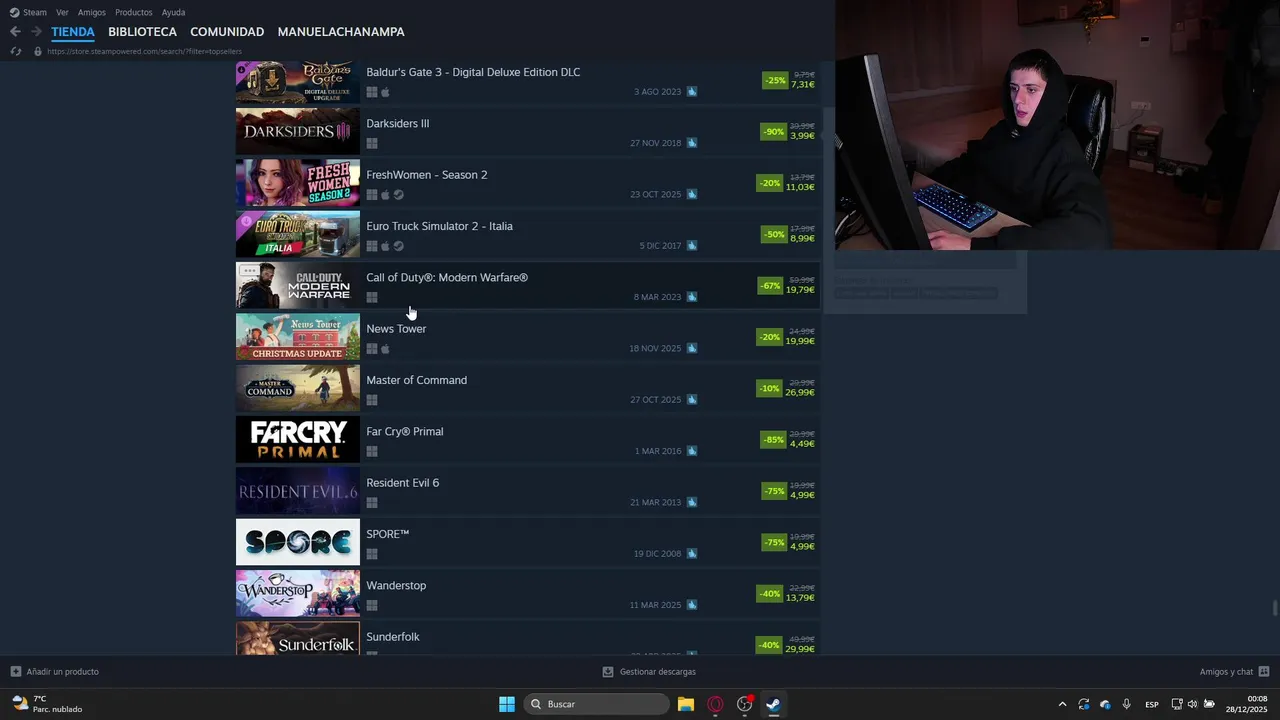Select the Sunderfolk title

393,637
